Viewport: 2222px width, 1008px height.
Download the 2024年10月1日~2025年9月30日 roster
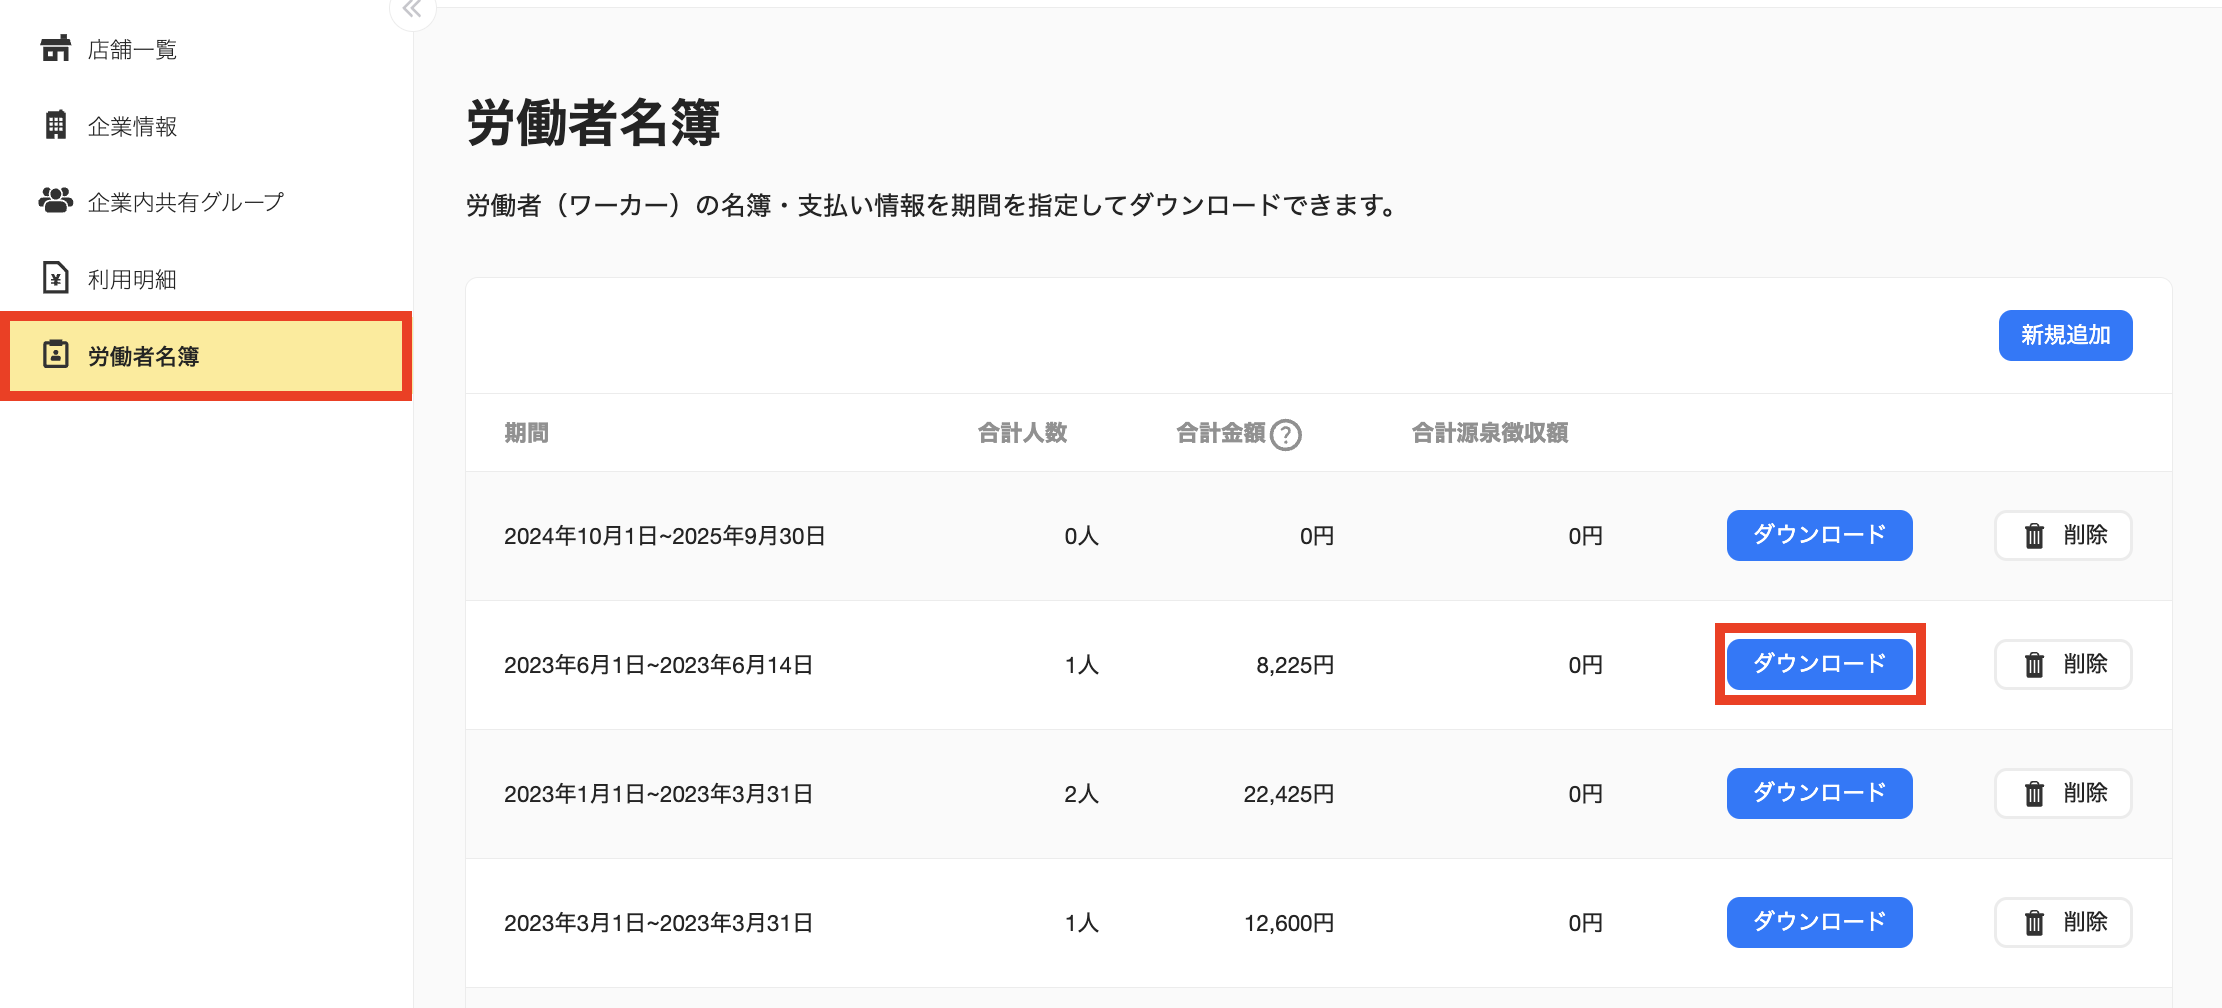click(1819, 535)
